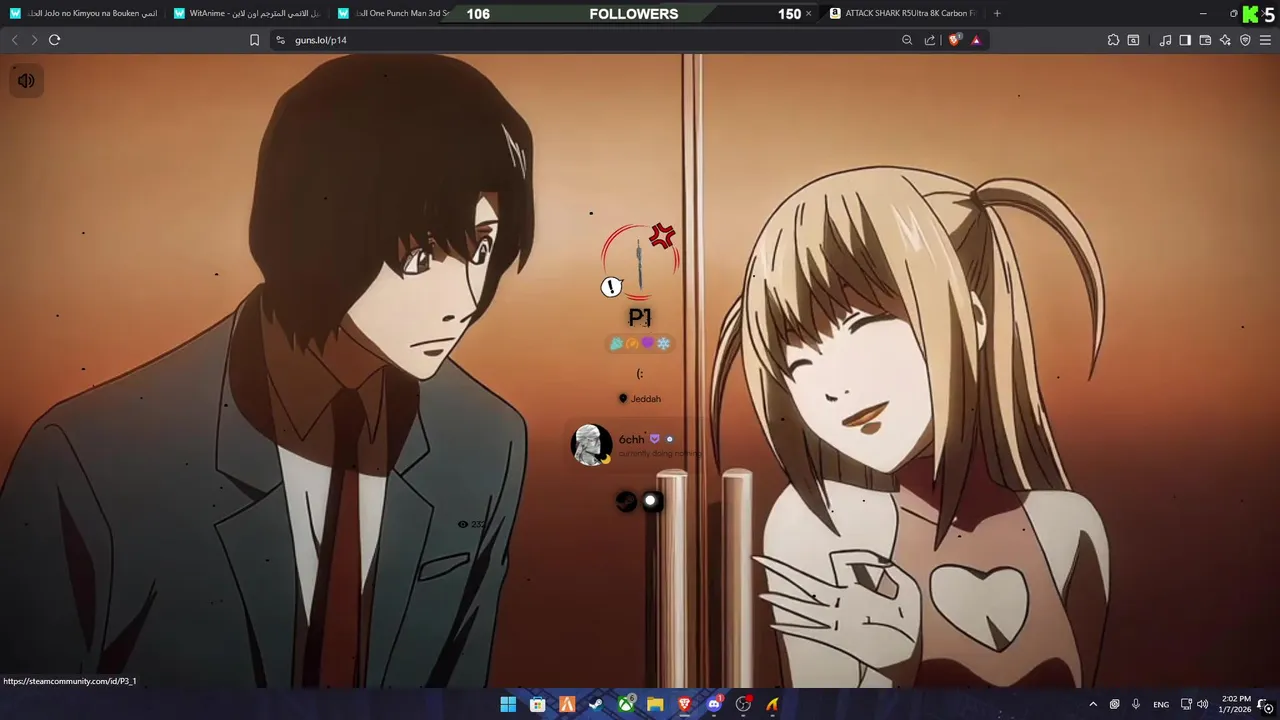The width and height of the screenshot is (1280, 720).
Task: Switch input language with ENG indicator
Action: pos(1161,704)
